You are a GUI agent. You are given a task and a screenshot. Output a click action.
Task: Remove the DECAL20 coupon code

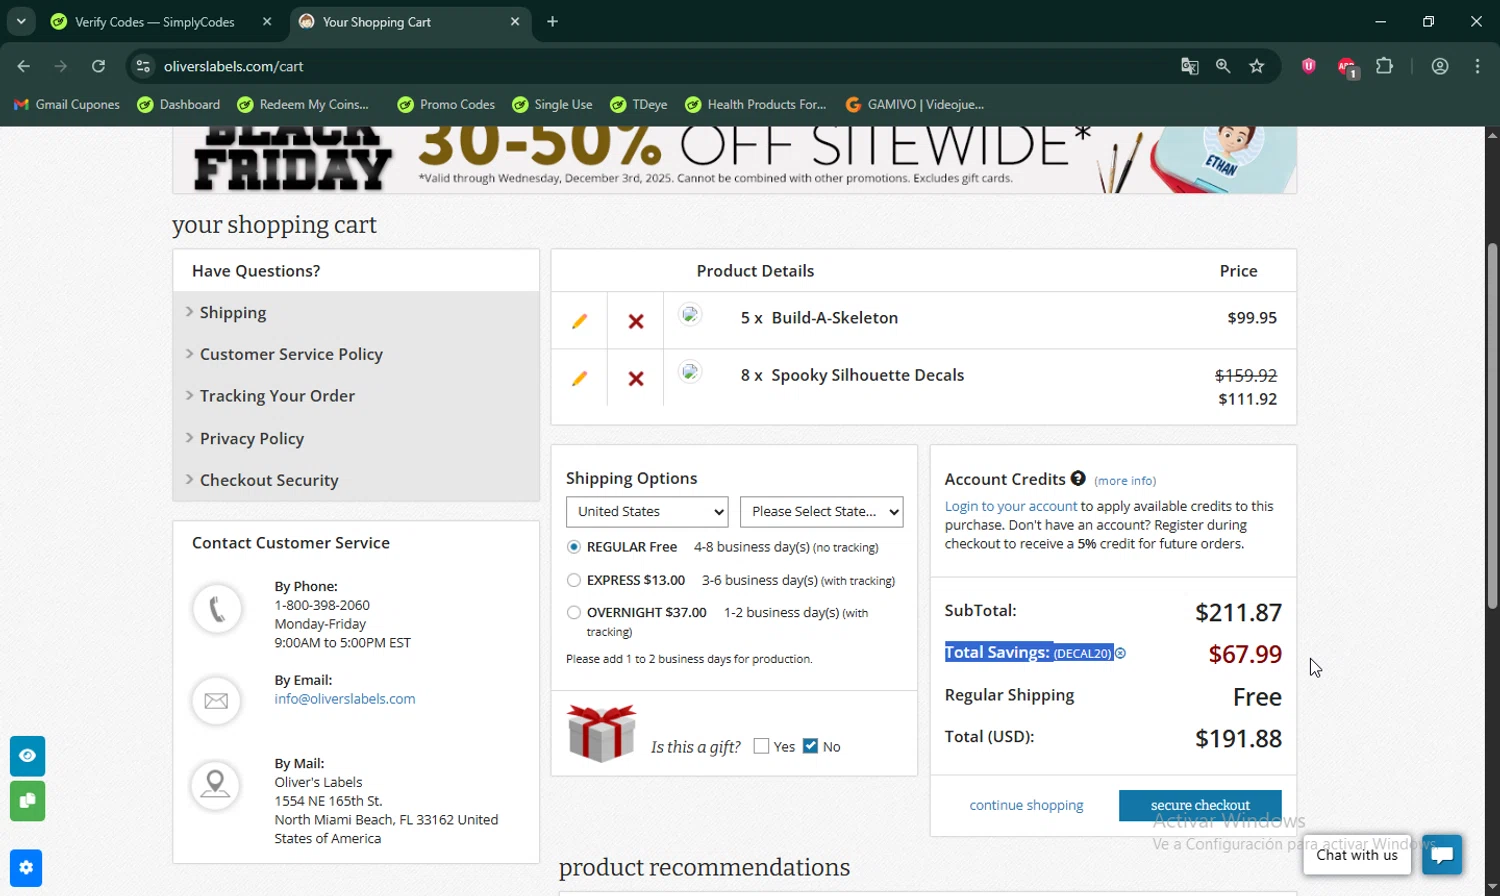pyautogui.click(x=1120, y=653)
